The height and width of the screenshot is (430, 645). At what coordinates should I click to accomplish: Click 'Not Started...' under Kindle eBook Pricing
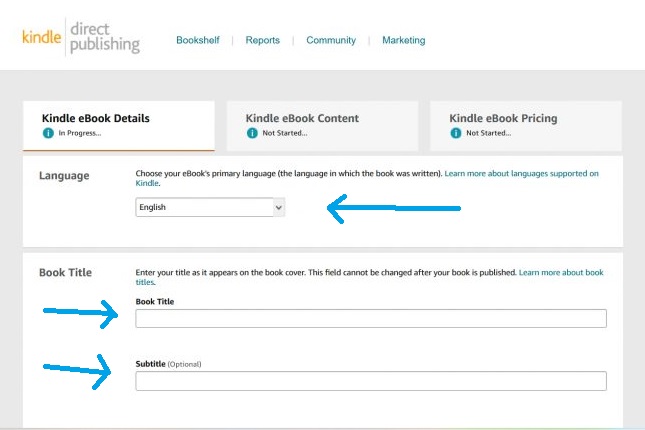tap(488, 133)
